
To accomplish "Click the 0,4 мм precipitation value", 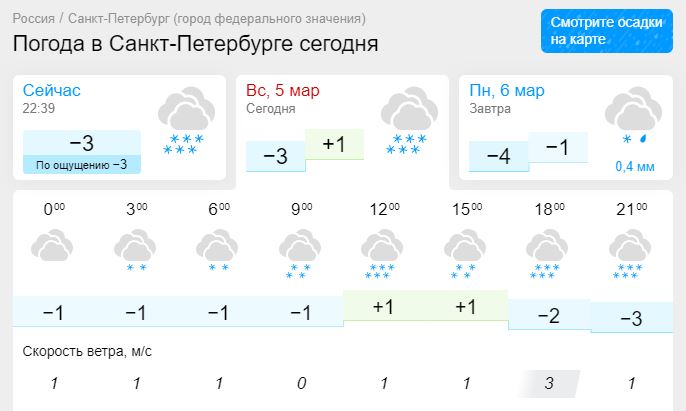I will [635, 166].
